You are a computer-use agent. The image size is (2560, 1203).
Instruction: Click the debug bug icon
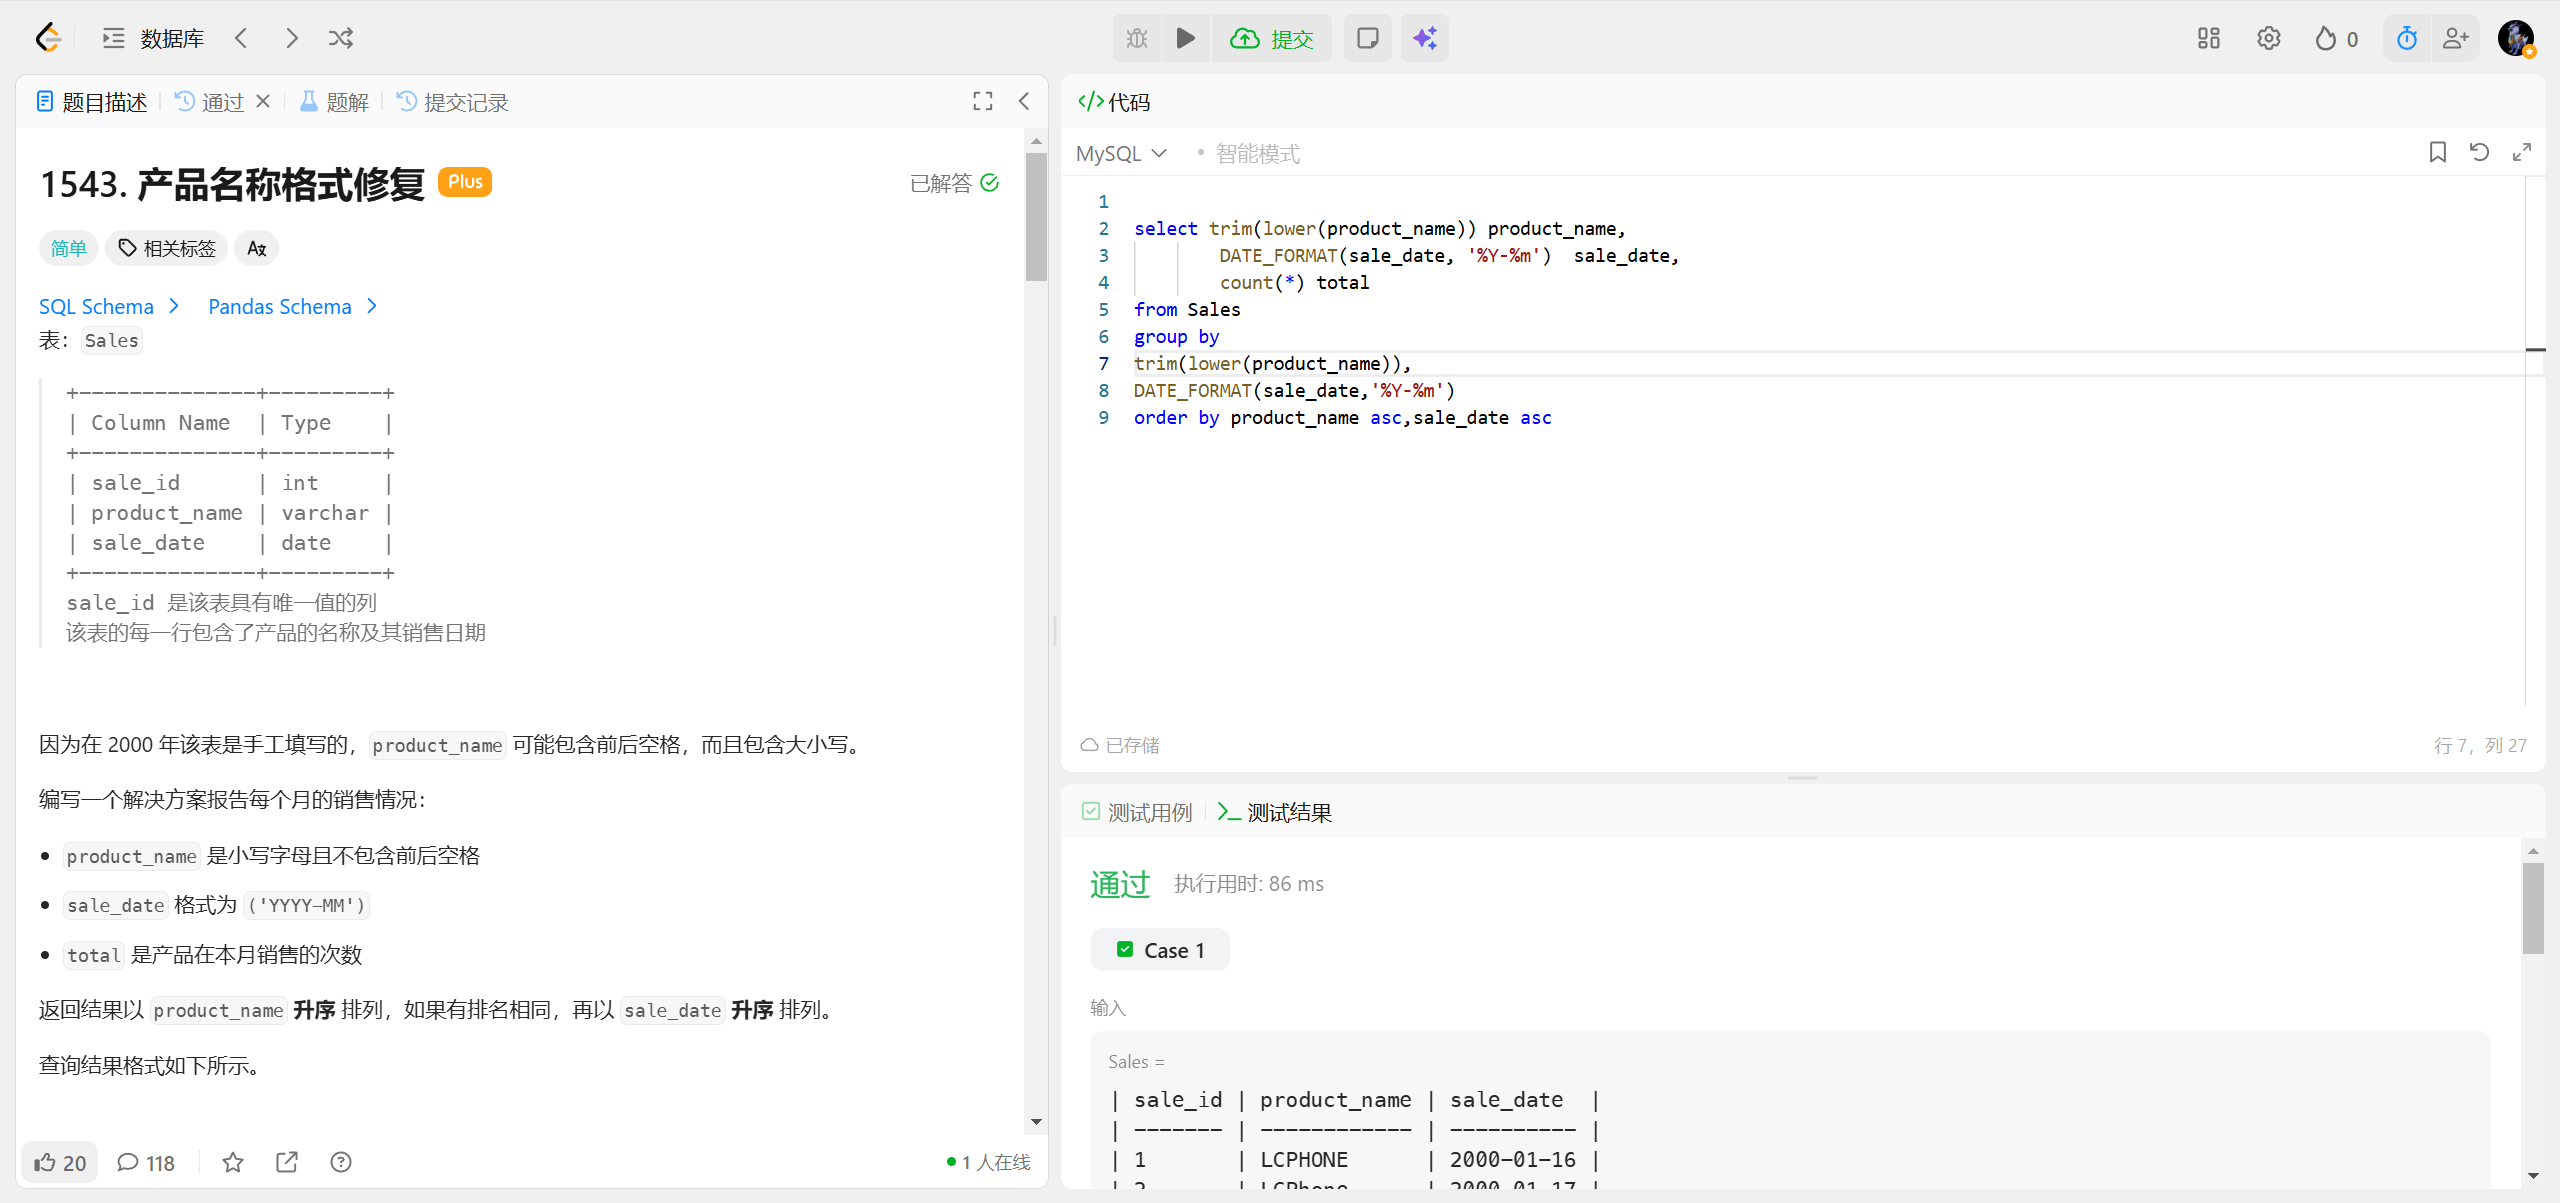(x=1137, y=38)
